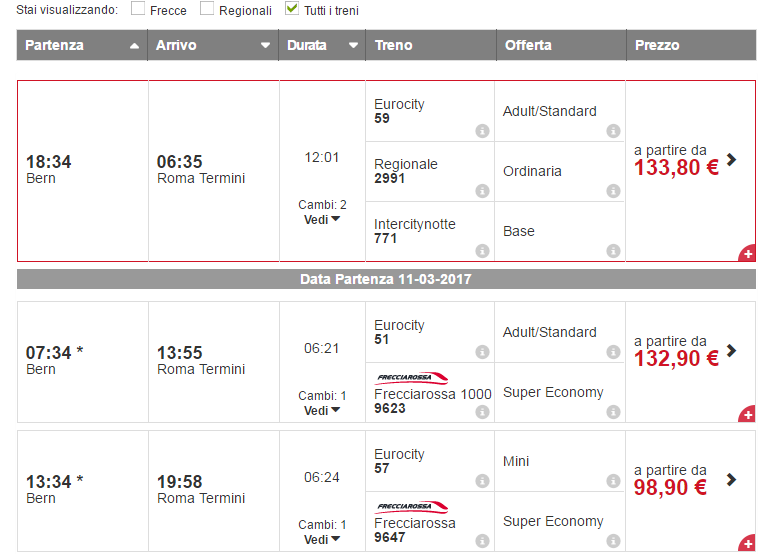This screenshot has height=554, width=764.
Task: Click info icon for Frecciarossa 1000 9623
Action: click(482, 412)
